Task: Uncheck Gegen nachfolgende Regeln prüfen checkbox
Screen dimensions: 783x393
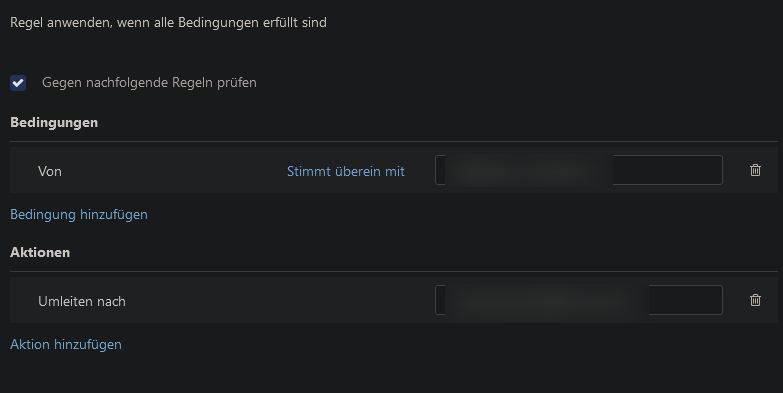Action: [x=18, y=83]
